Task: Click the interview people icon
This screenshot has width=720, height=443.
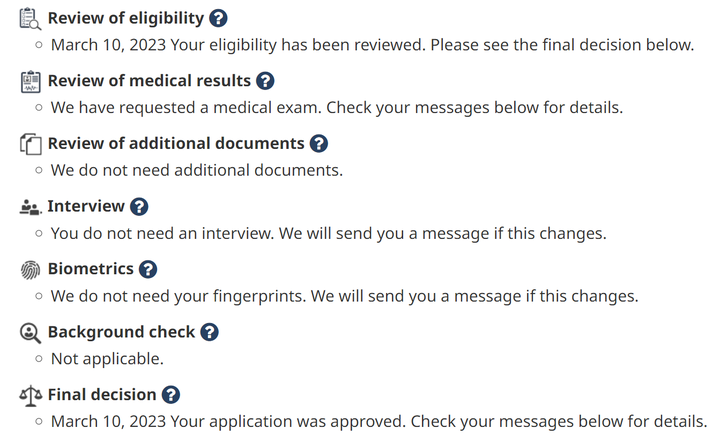Action: (x=31, y=207)
